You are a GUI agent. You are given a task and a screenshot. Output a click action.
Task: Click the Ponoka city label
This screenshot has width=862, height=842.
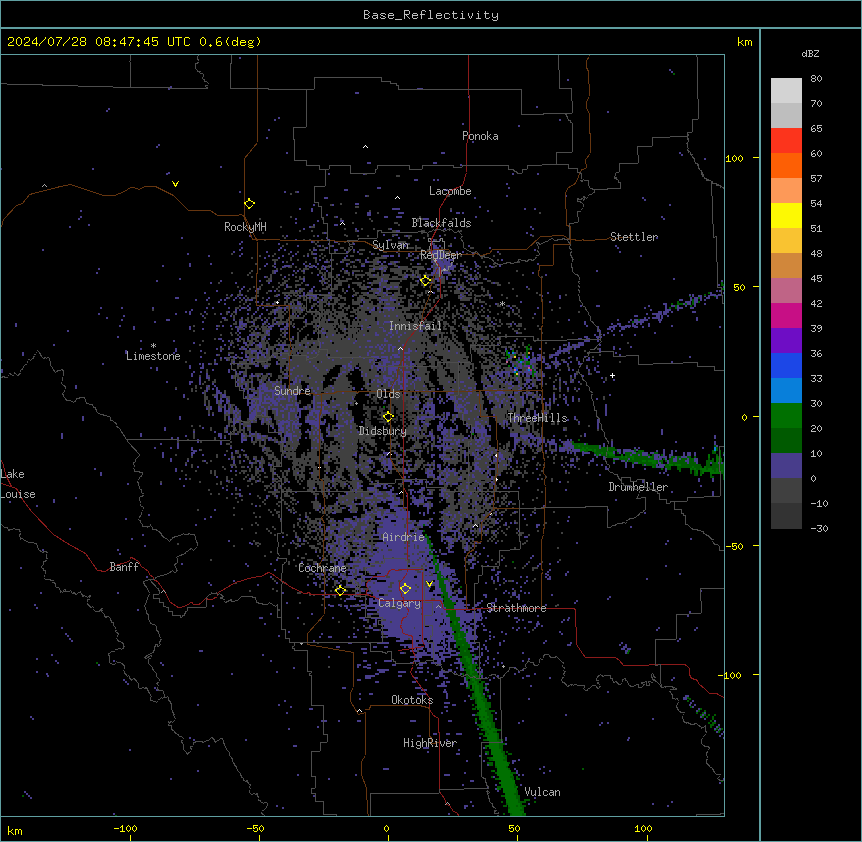click(x=480, y=136)
